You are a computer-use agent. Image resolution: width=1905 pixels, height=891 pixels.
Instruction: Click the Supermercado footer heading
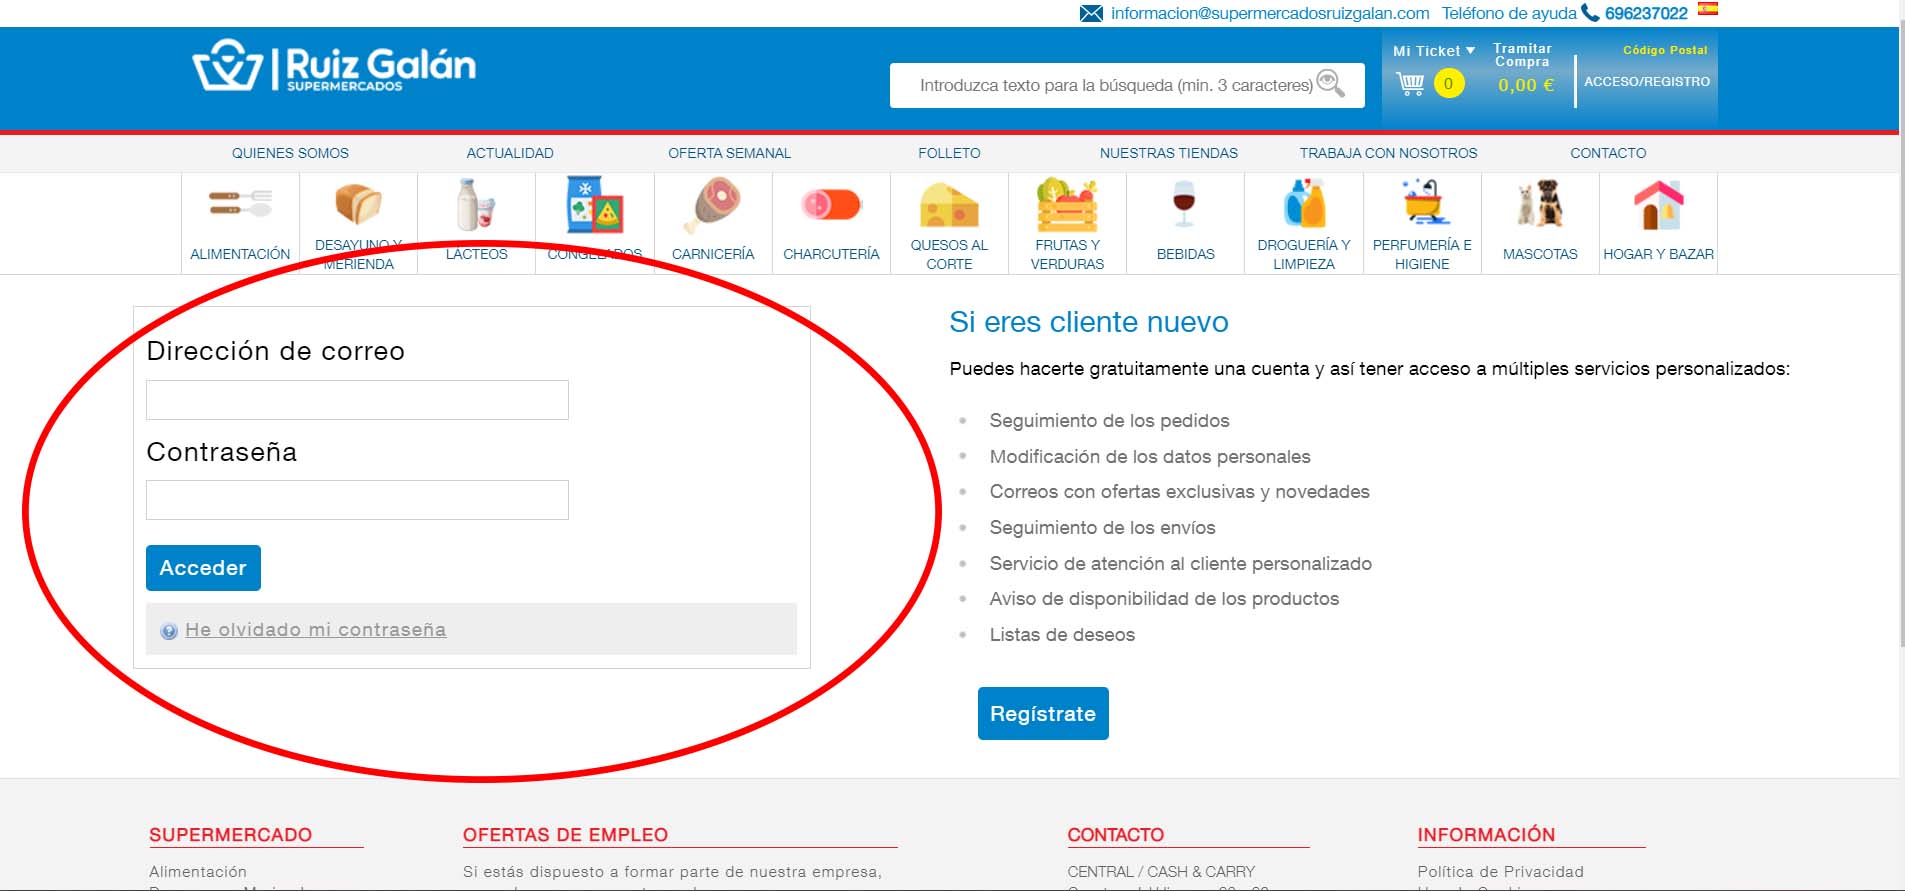pyautogui.click(x=230, y=835)
